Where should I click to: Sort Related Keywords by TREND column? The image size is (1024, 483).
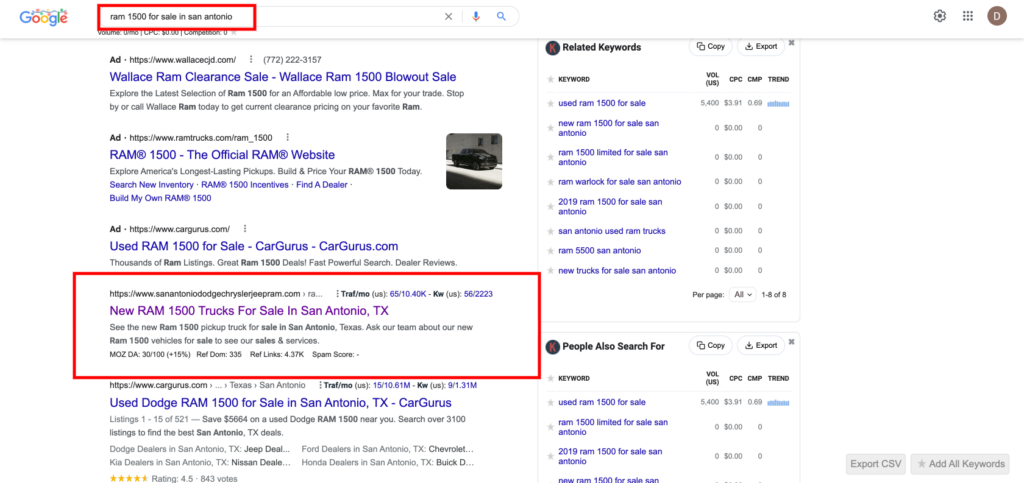(778, 80)
